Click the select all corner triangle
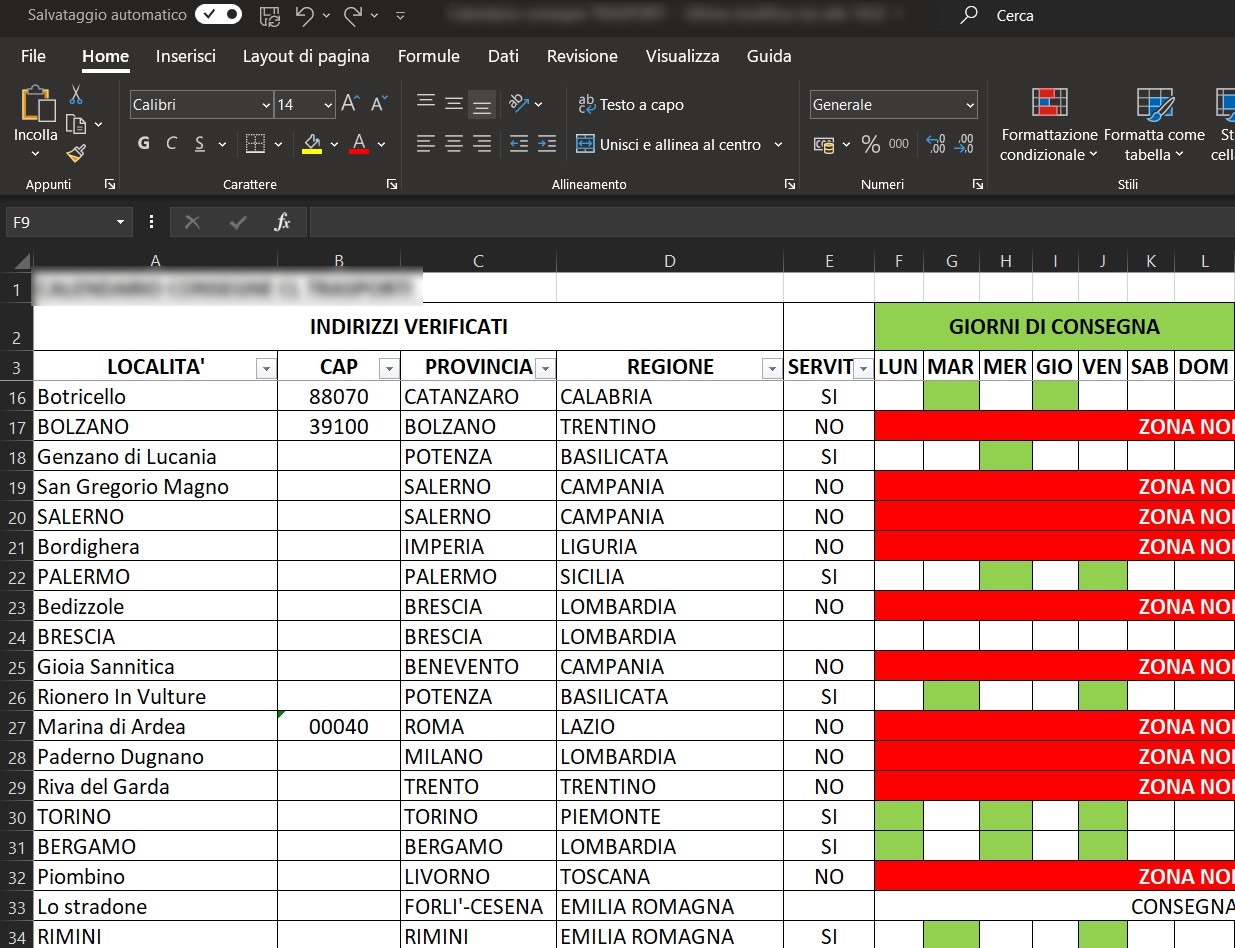 pyautogui.click(x=22, y=263)
